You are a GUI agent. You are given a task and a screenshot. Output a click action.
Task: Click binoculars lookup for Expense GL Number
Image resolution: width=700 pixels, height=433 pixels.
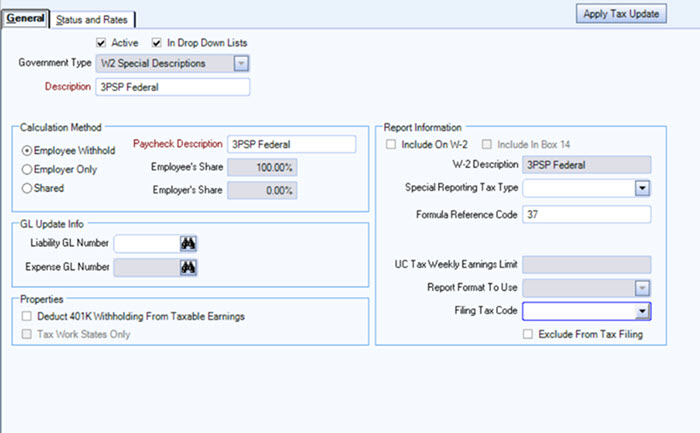coord(187,267)
